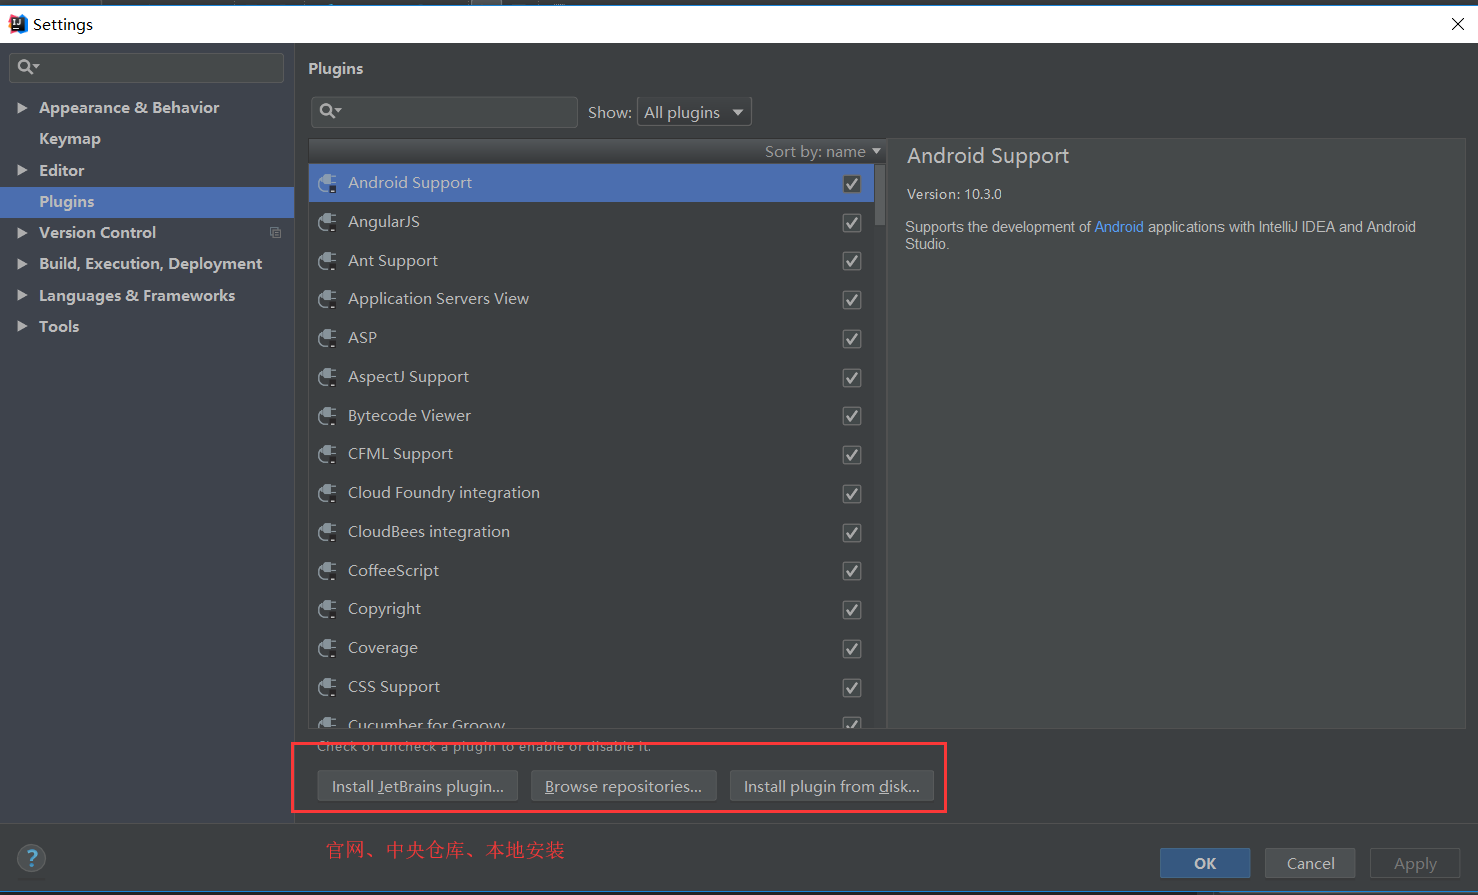The image size is (1478, 895).
Task: Toggle the CSS Support checkbox
Action: [x=852, y=688]
